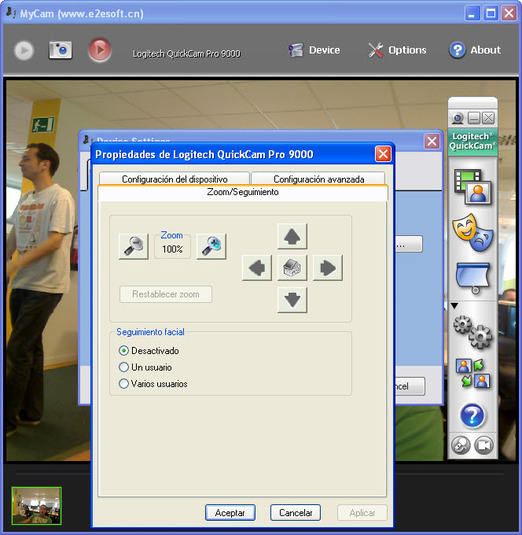Select the Varios usuarios radio button
This screenshot has height=535, width=522.
point(124,384)
